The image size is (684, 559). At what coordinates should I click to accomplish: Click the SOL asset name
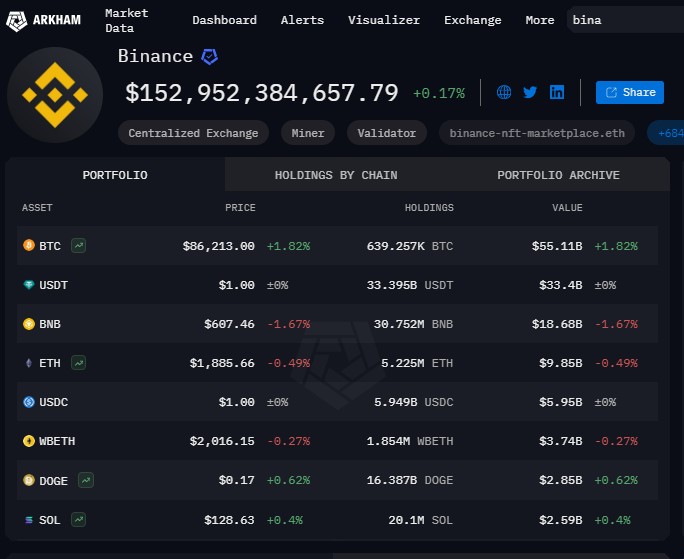[50, 520]
